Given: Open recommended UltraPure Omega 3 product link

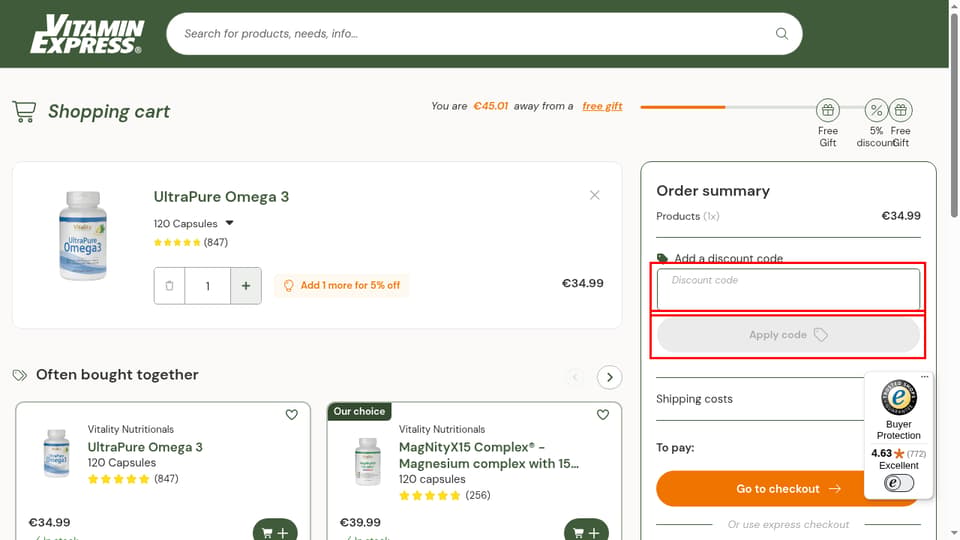Looking at the screenshot, I should (145, 447).
